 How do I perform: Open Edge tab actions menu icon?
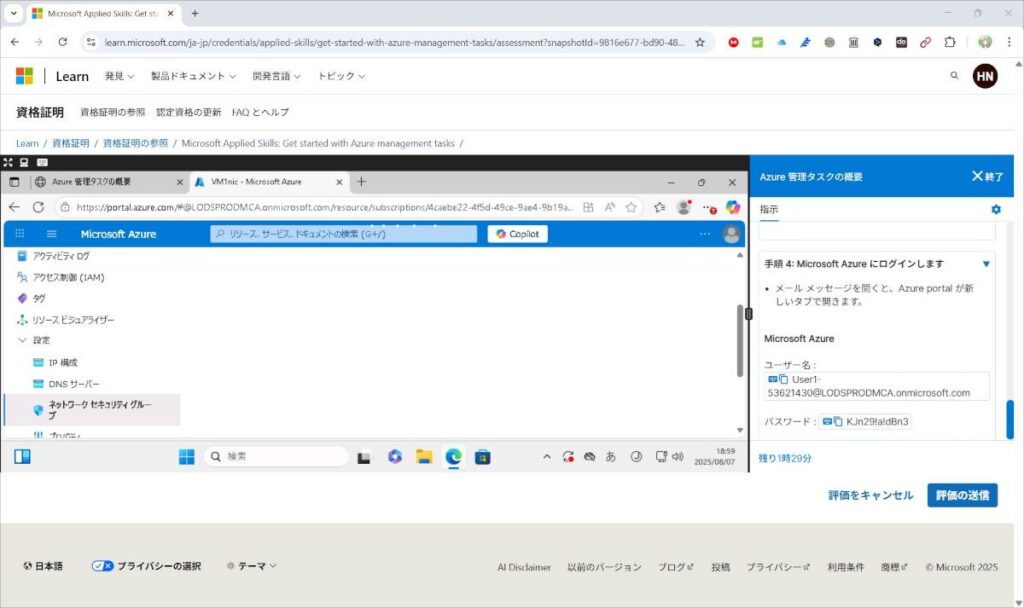(x=14, y=182)
